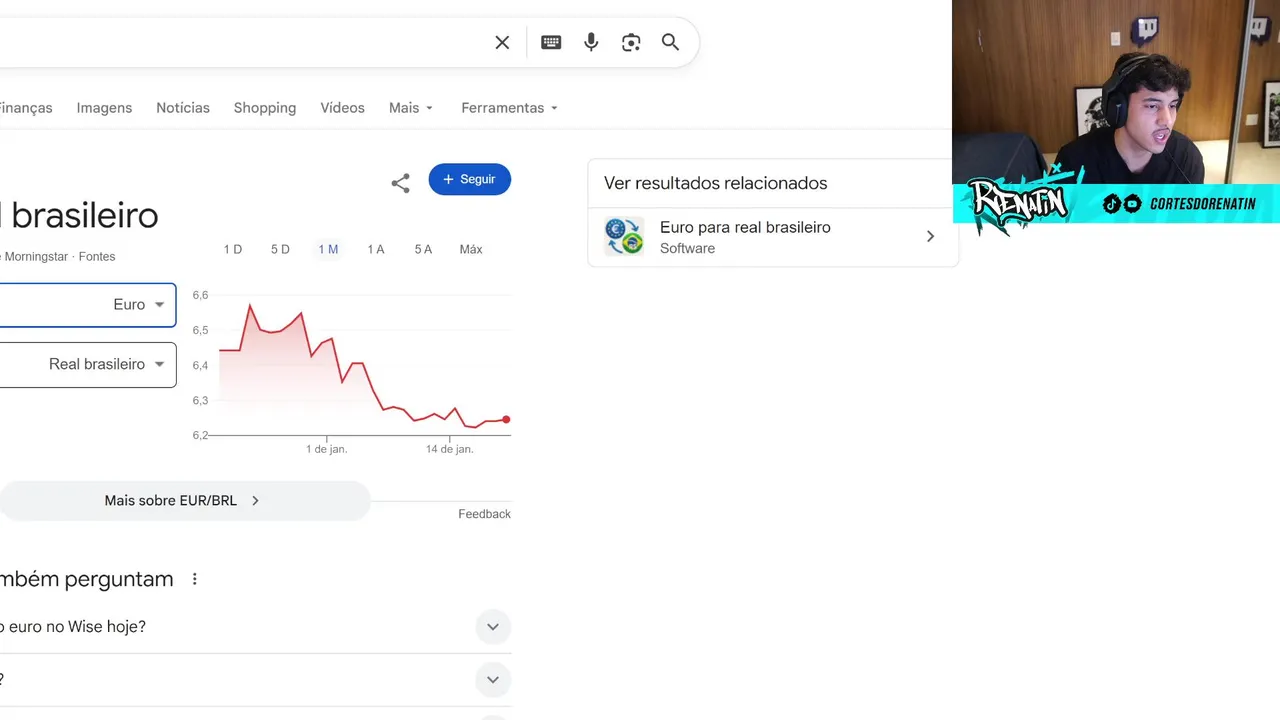Switch the chart to 5 D range

coord(280,249)
